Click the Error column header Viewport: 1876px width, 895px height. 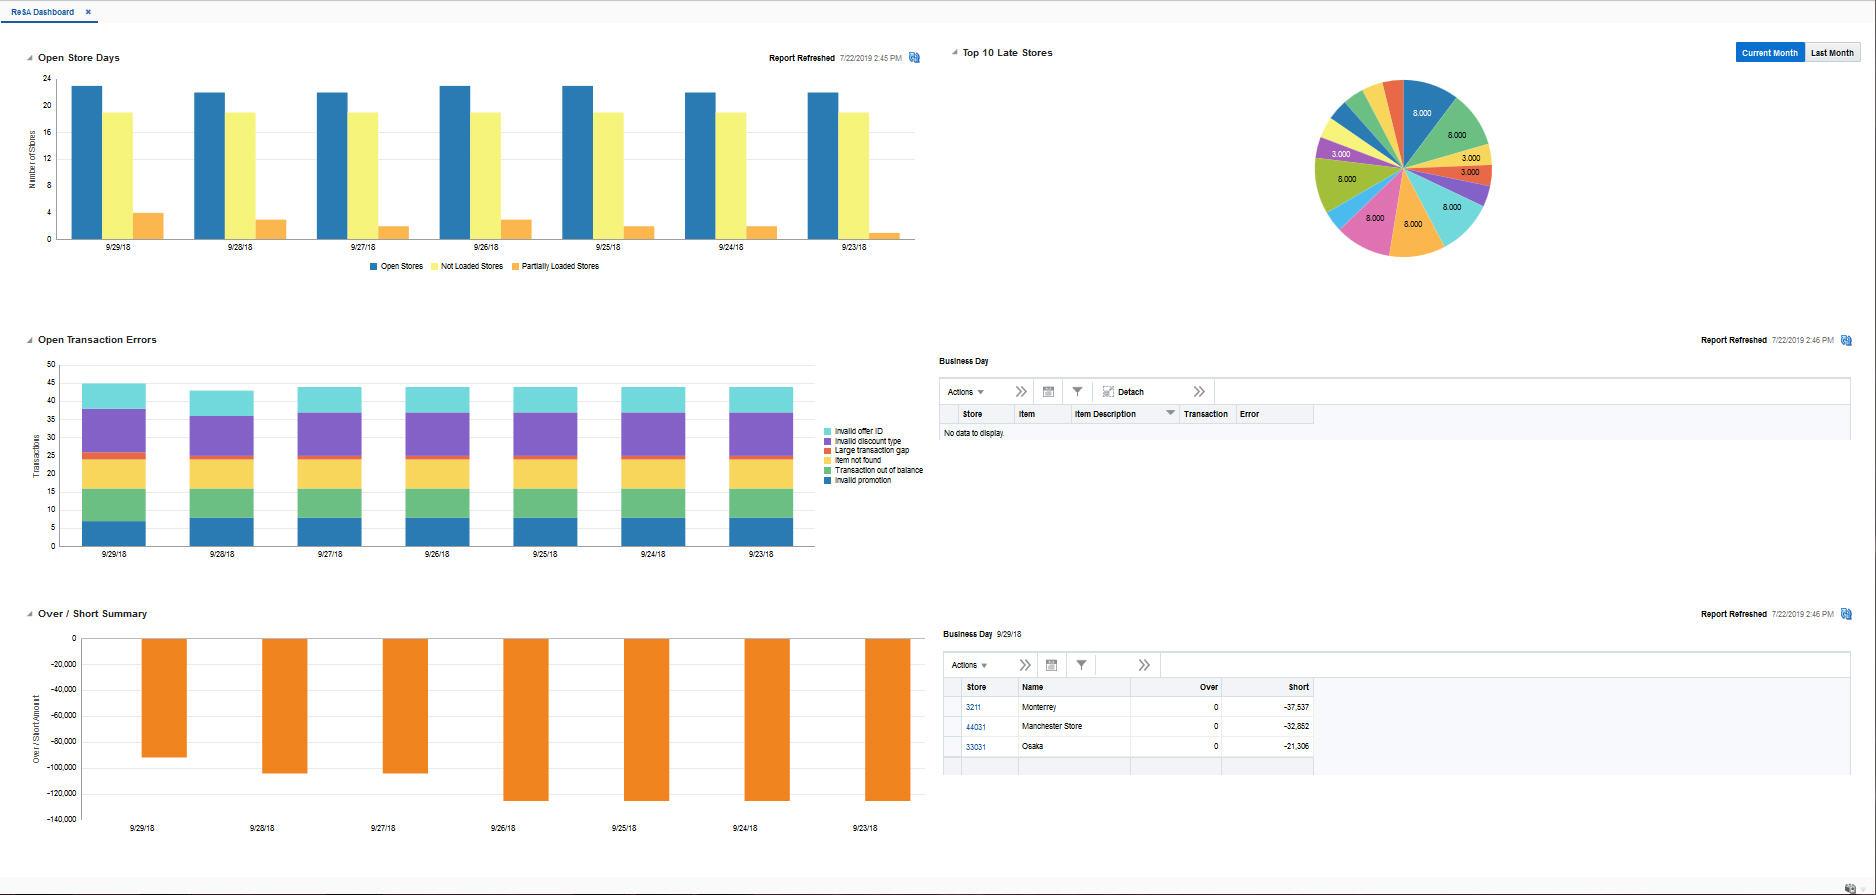pos(1274,414)
